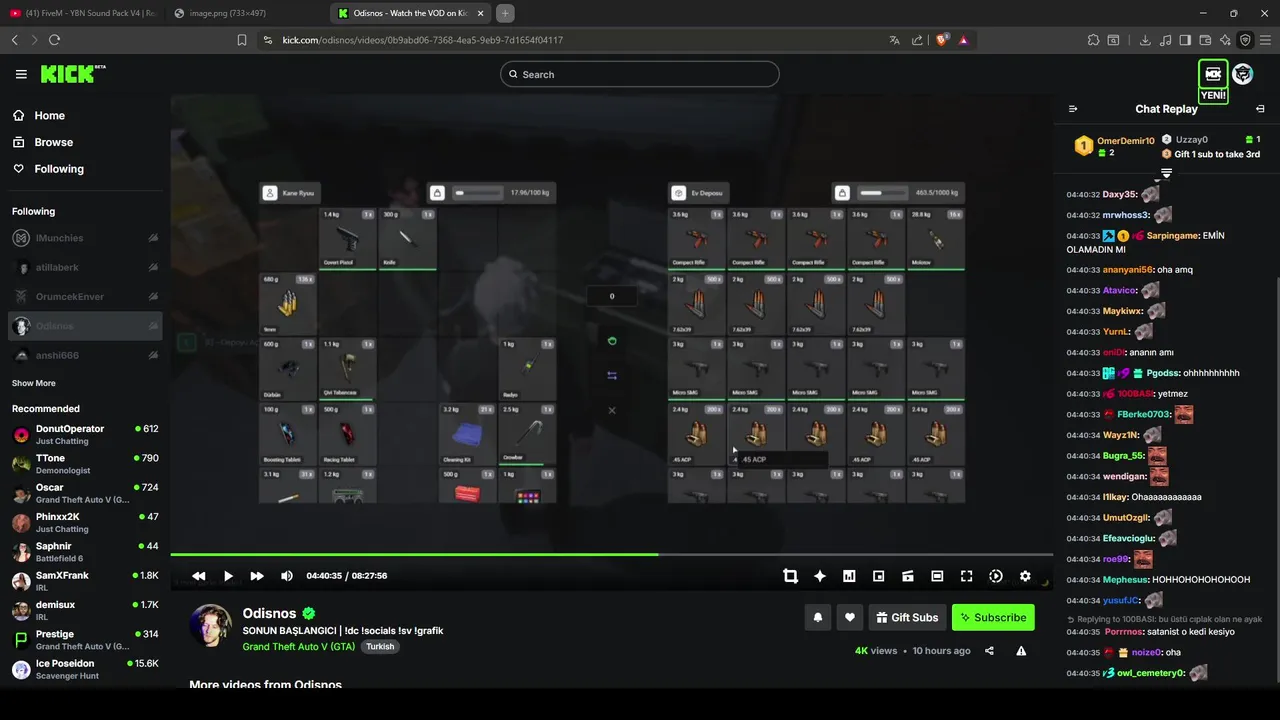The height and width of the screenshot is (720, 1280).
Task: Seek on the video progress bar
Action: [611, 554]
